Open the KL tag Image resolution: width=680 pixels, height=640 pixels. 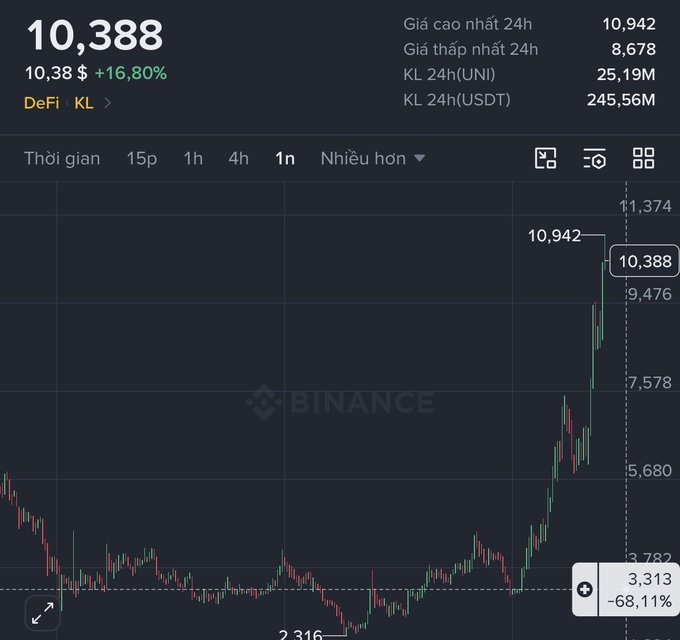[84, 103]
